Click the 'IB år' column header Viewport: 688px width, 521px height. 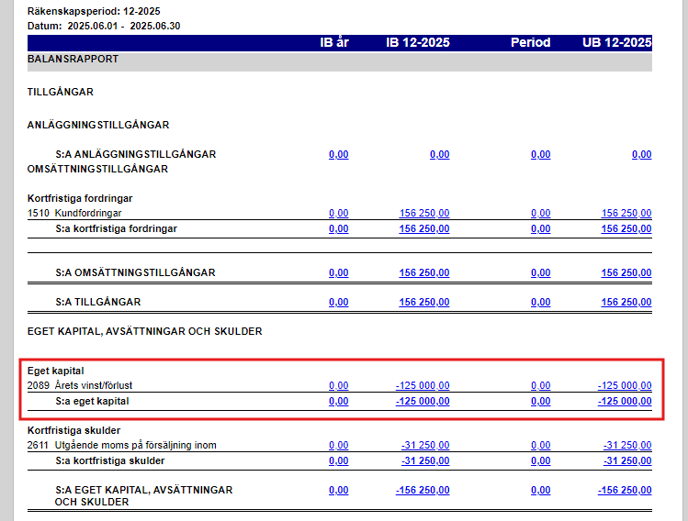(x=334, y=43)
